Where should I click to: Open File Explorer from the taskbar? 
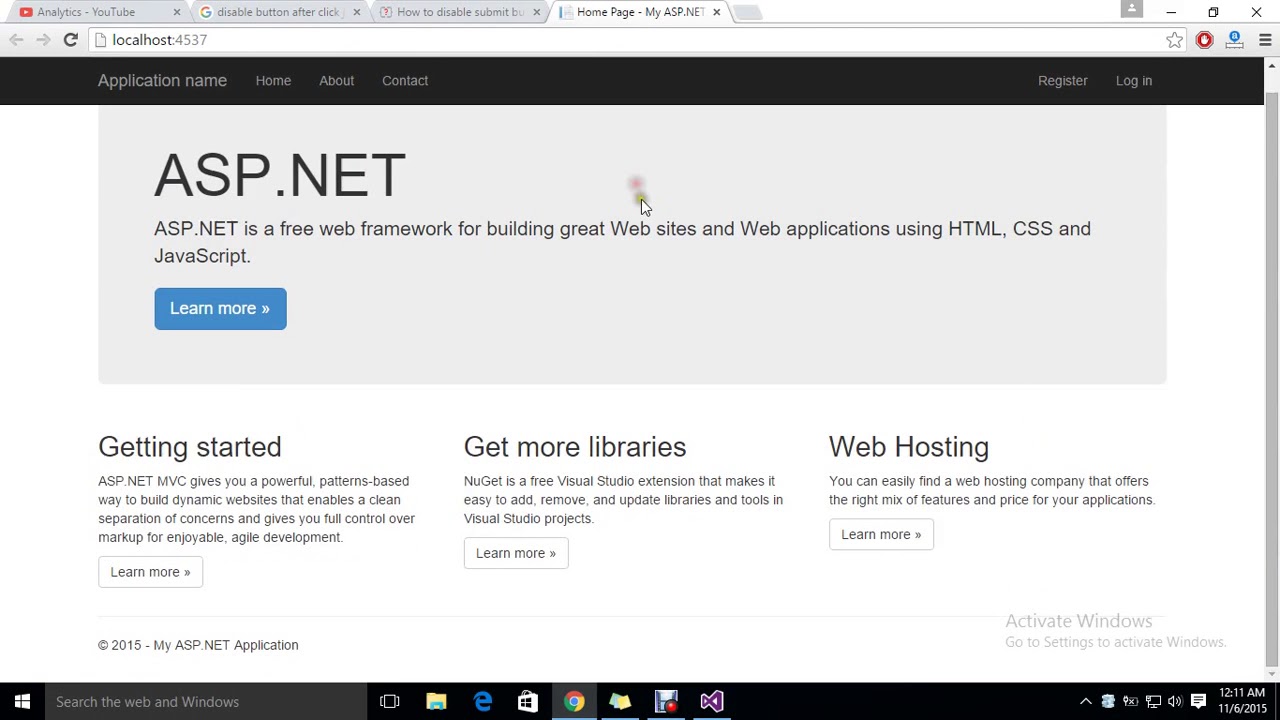point(436,701)
